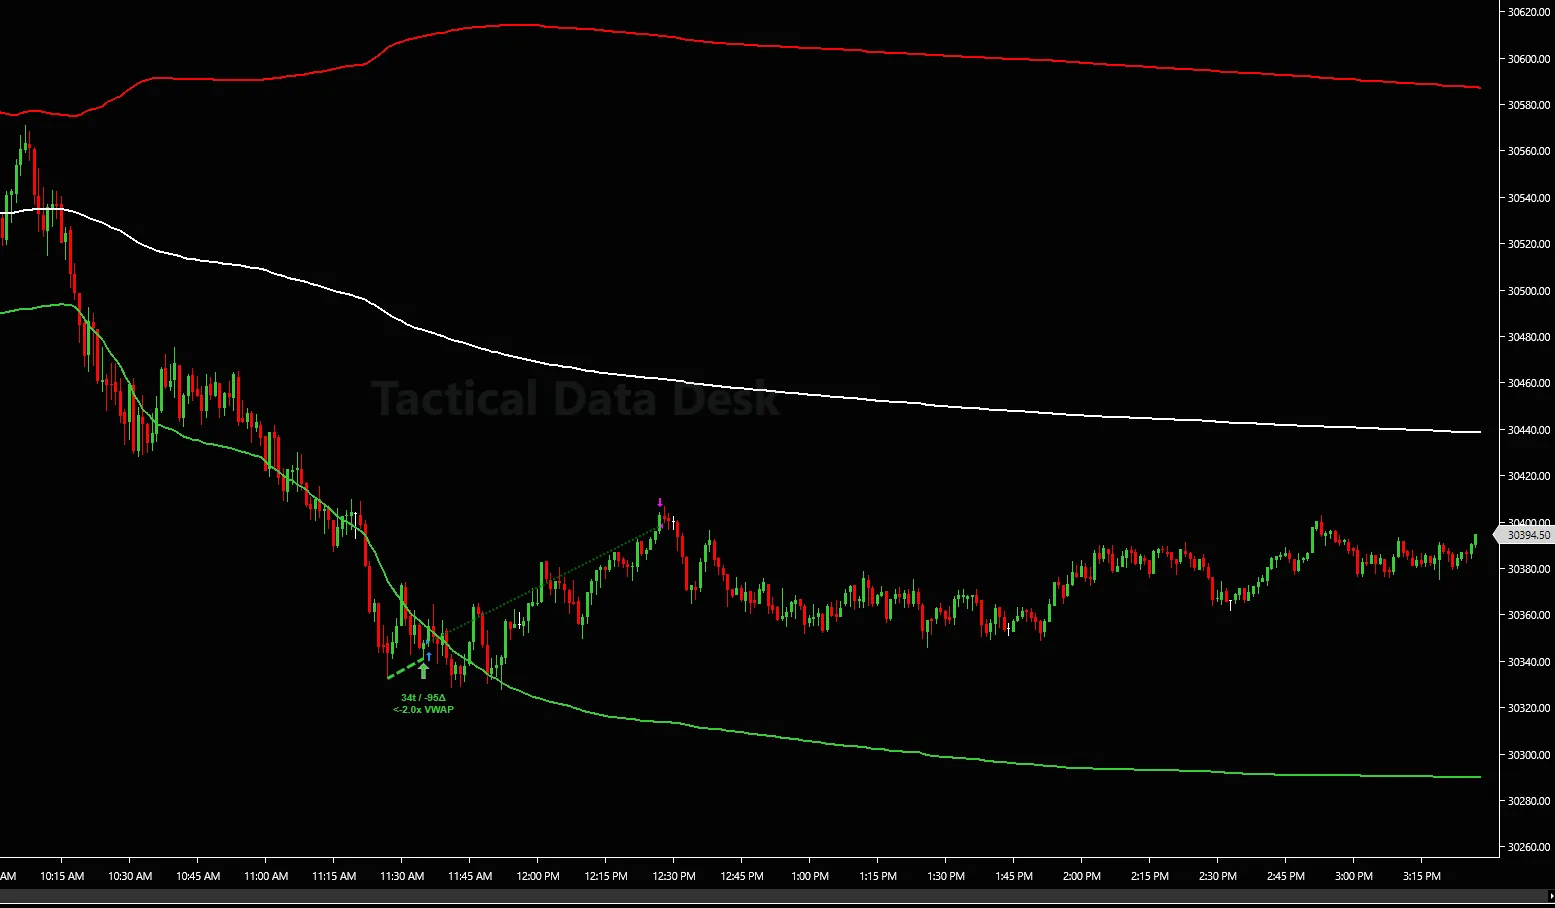Click the 30460.00 price axis label
Viewport: 1555px width, 908px height.
point(1529,383)
